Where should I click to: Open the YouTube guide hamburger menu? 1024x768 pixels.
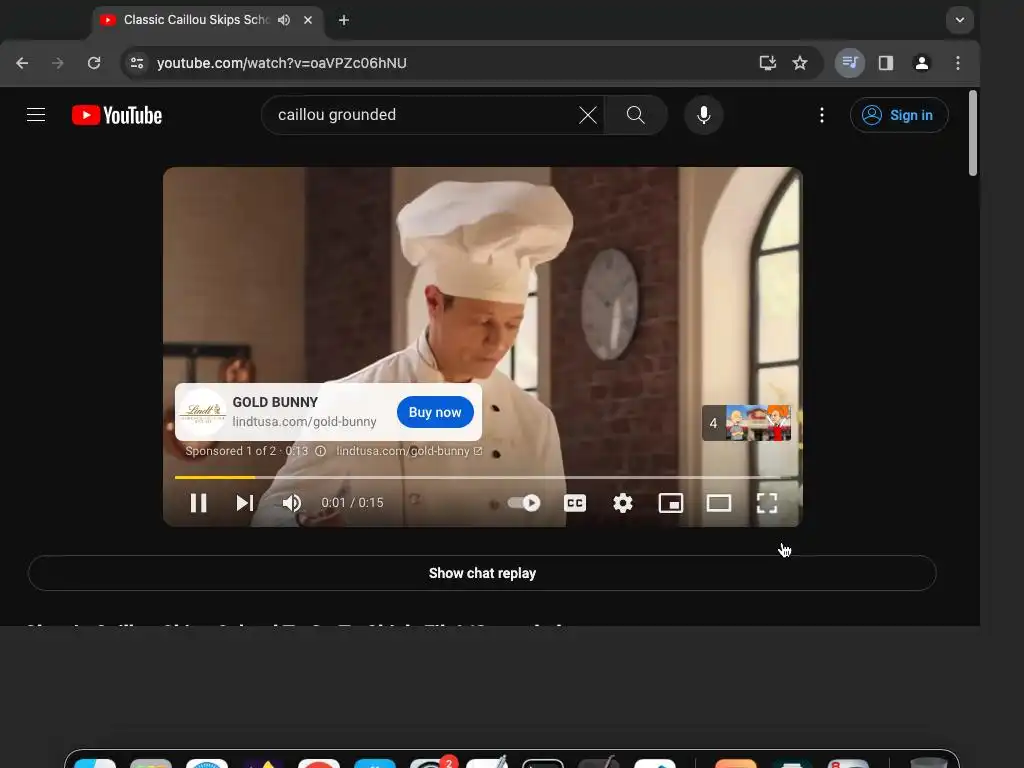tap(36, 115)
